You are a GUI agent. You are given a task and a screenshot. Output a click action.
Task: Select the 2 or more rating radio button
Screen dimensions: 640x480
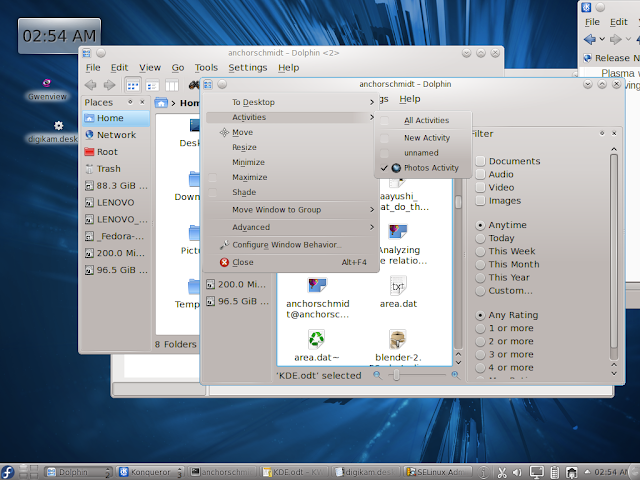tap(480, 341)
